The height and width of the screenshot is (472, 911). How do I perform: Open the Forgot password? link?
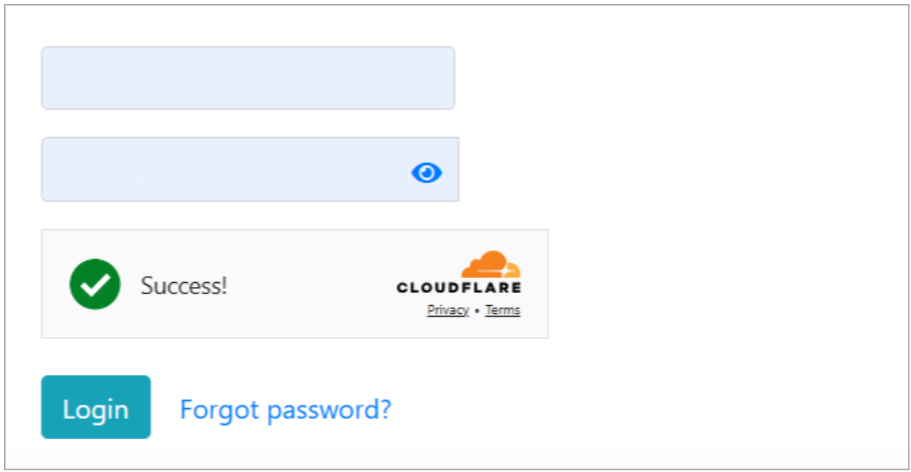tap(285, 409)
